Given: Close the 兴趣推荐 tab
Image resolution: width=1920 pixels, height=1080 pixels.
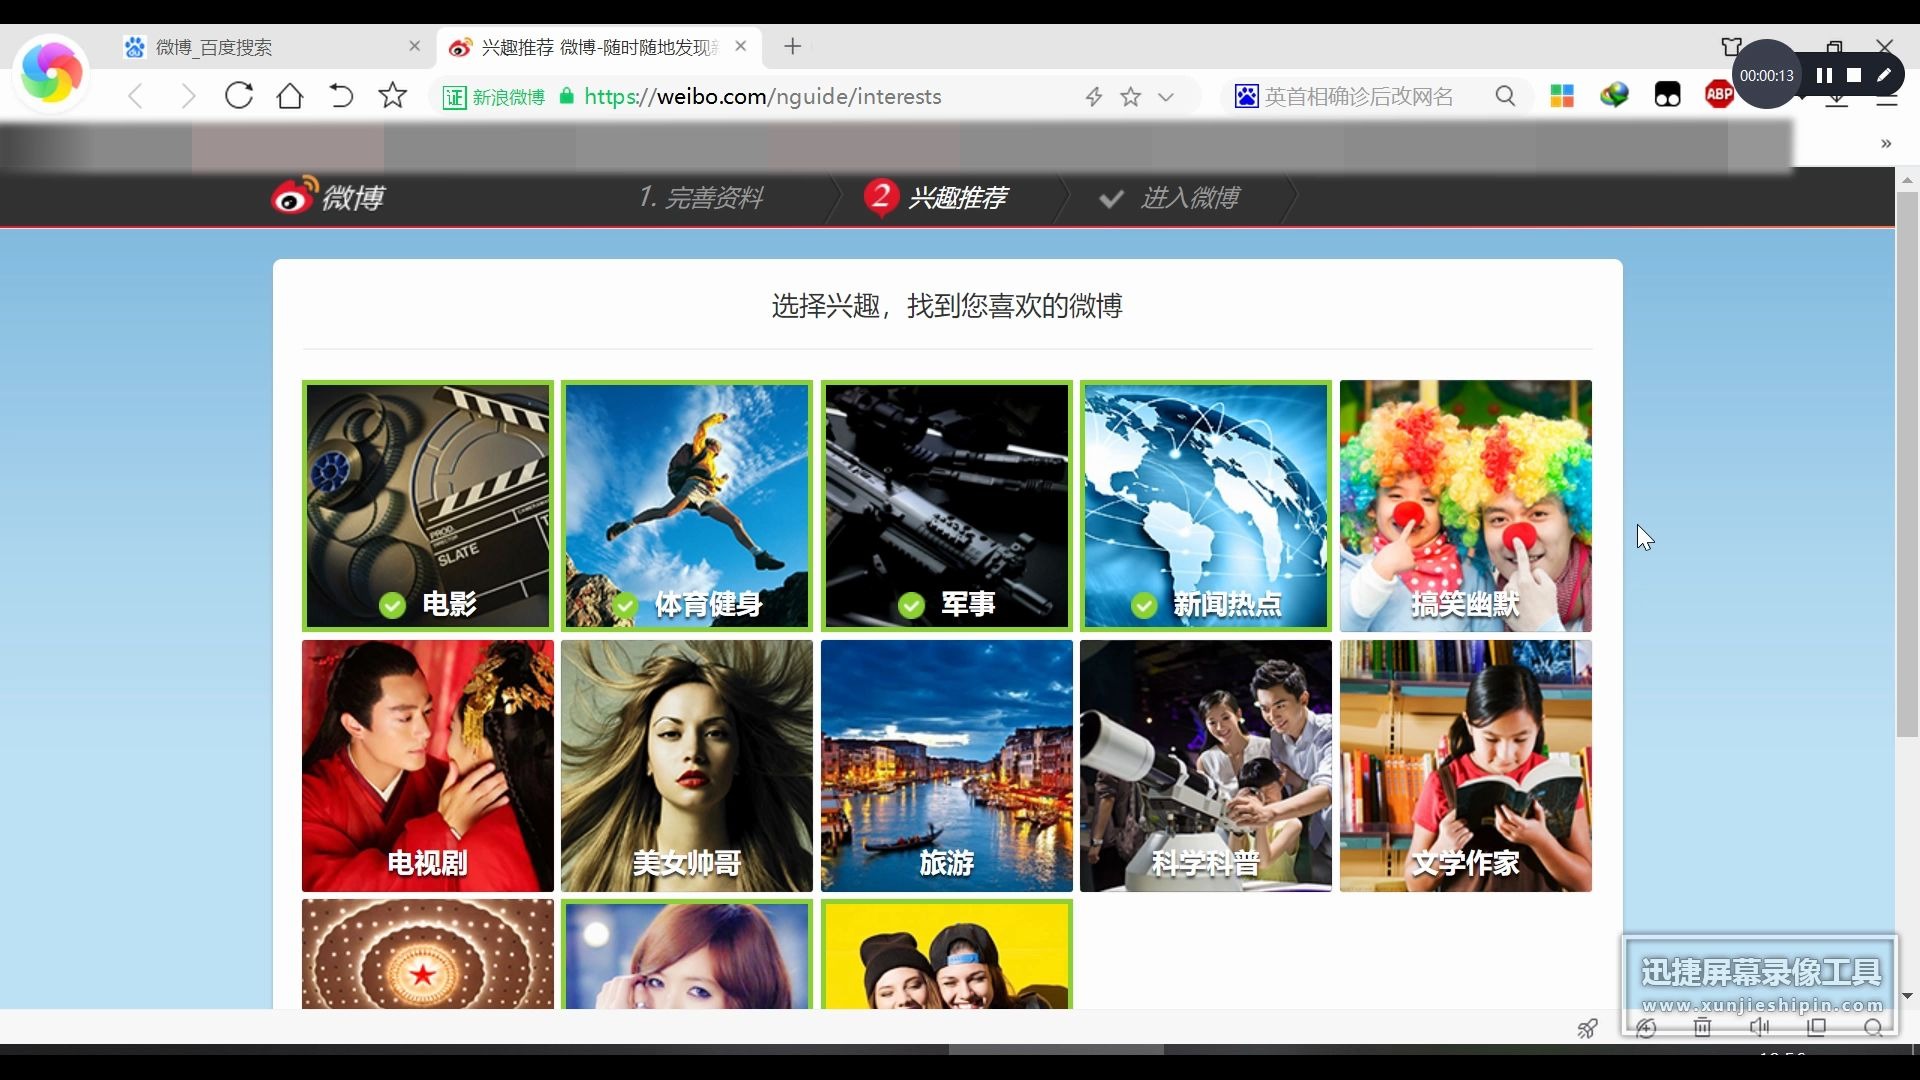Looking at the screenshot, I should [x=741, y=46].
